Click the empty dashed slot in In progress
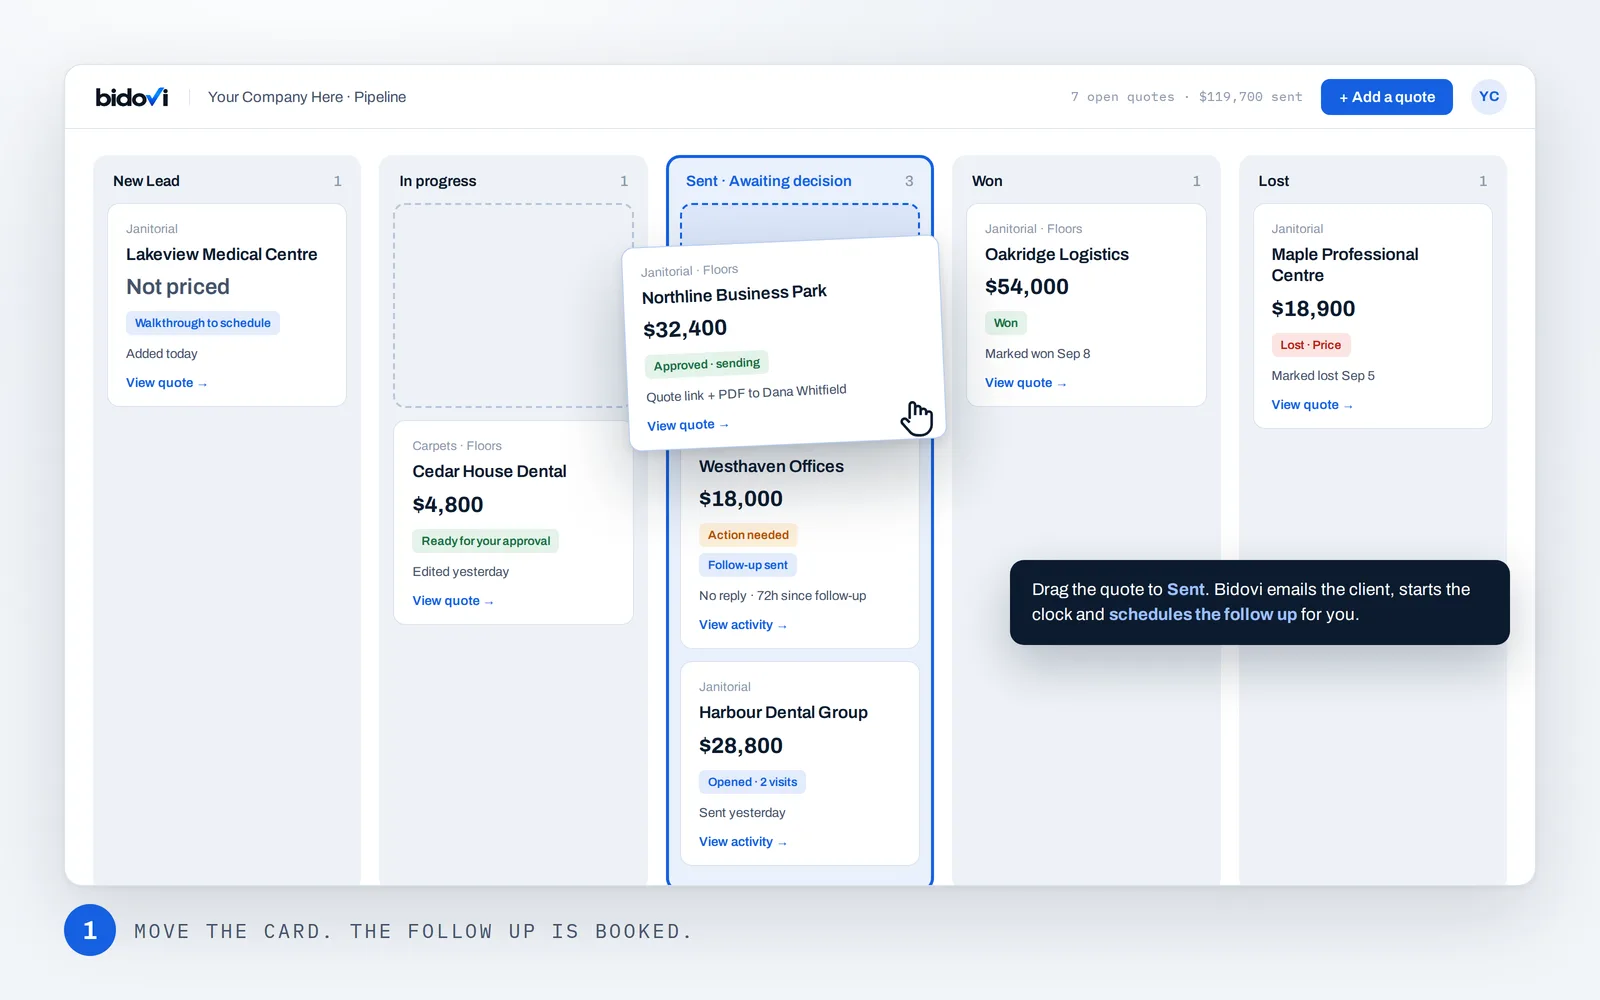The width and height of the screenshot is (1600, 1000). click(x=513, y=306)
